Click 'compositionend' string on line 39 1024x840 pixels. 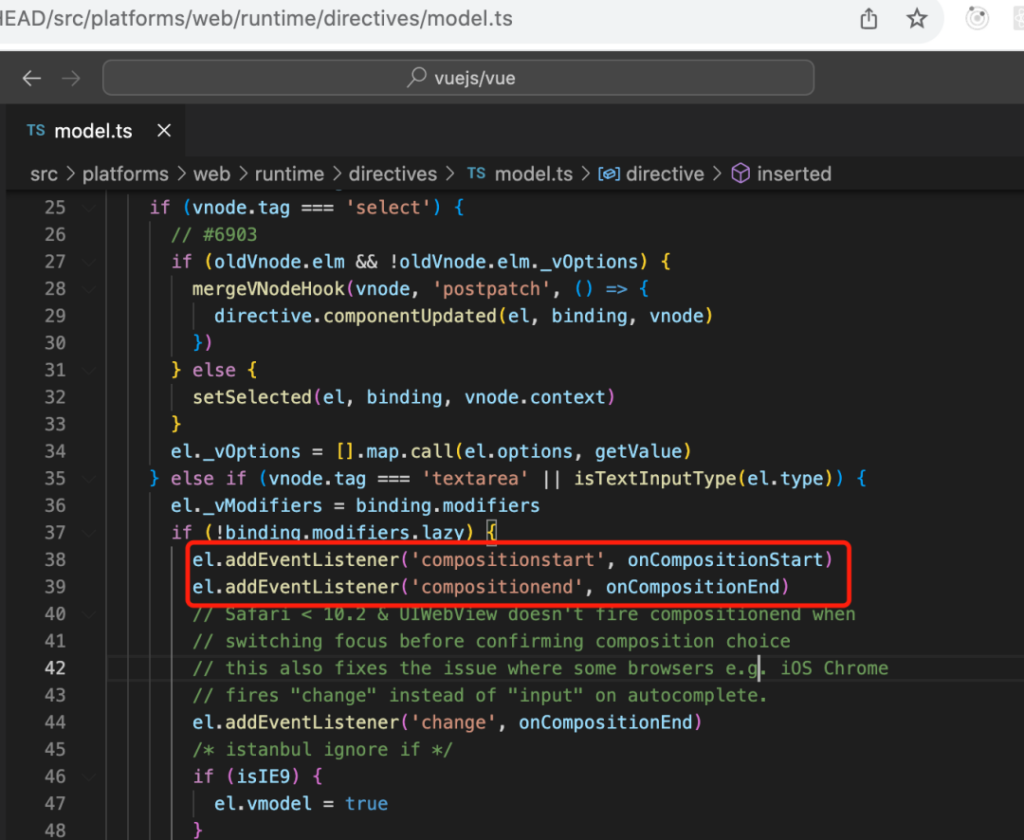point(496,587)
